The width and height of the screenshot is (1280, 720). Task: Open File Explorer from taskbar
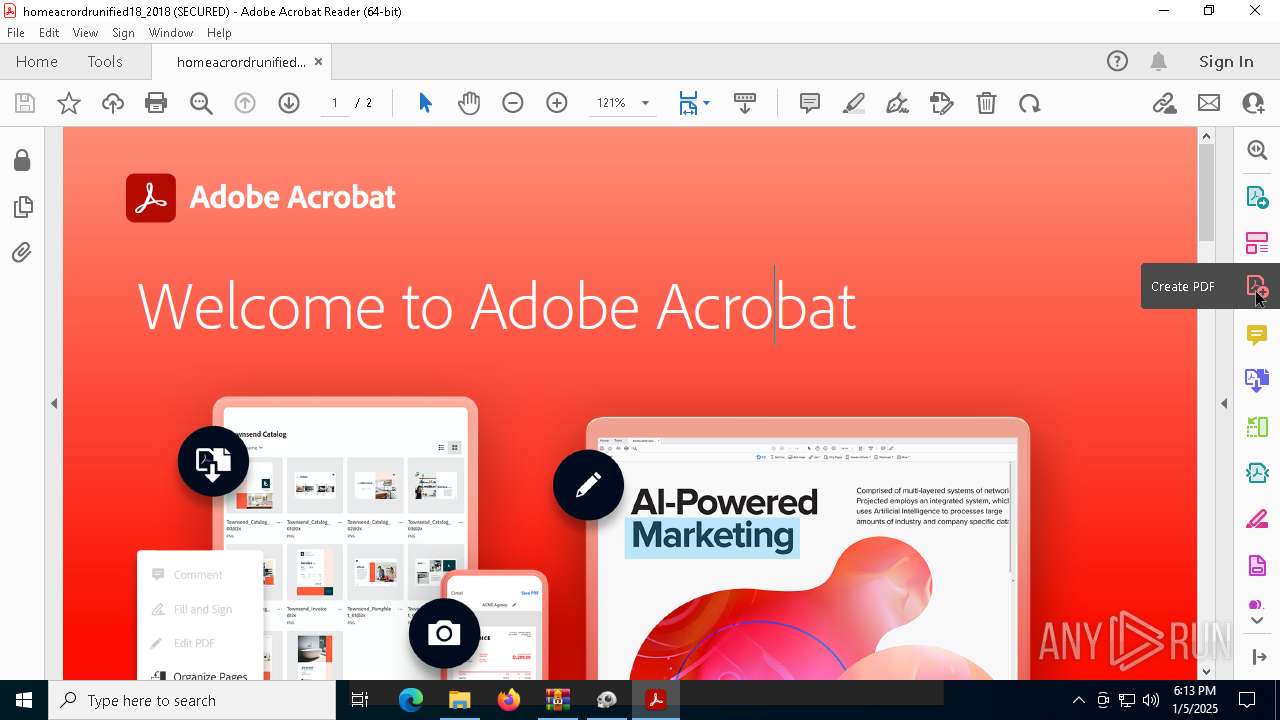click(x=460, y=700)
